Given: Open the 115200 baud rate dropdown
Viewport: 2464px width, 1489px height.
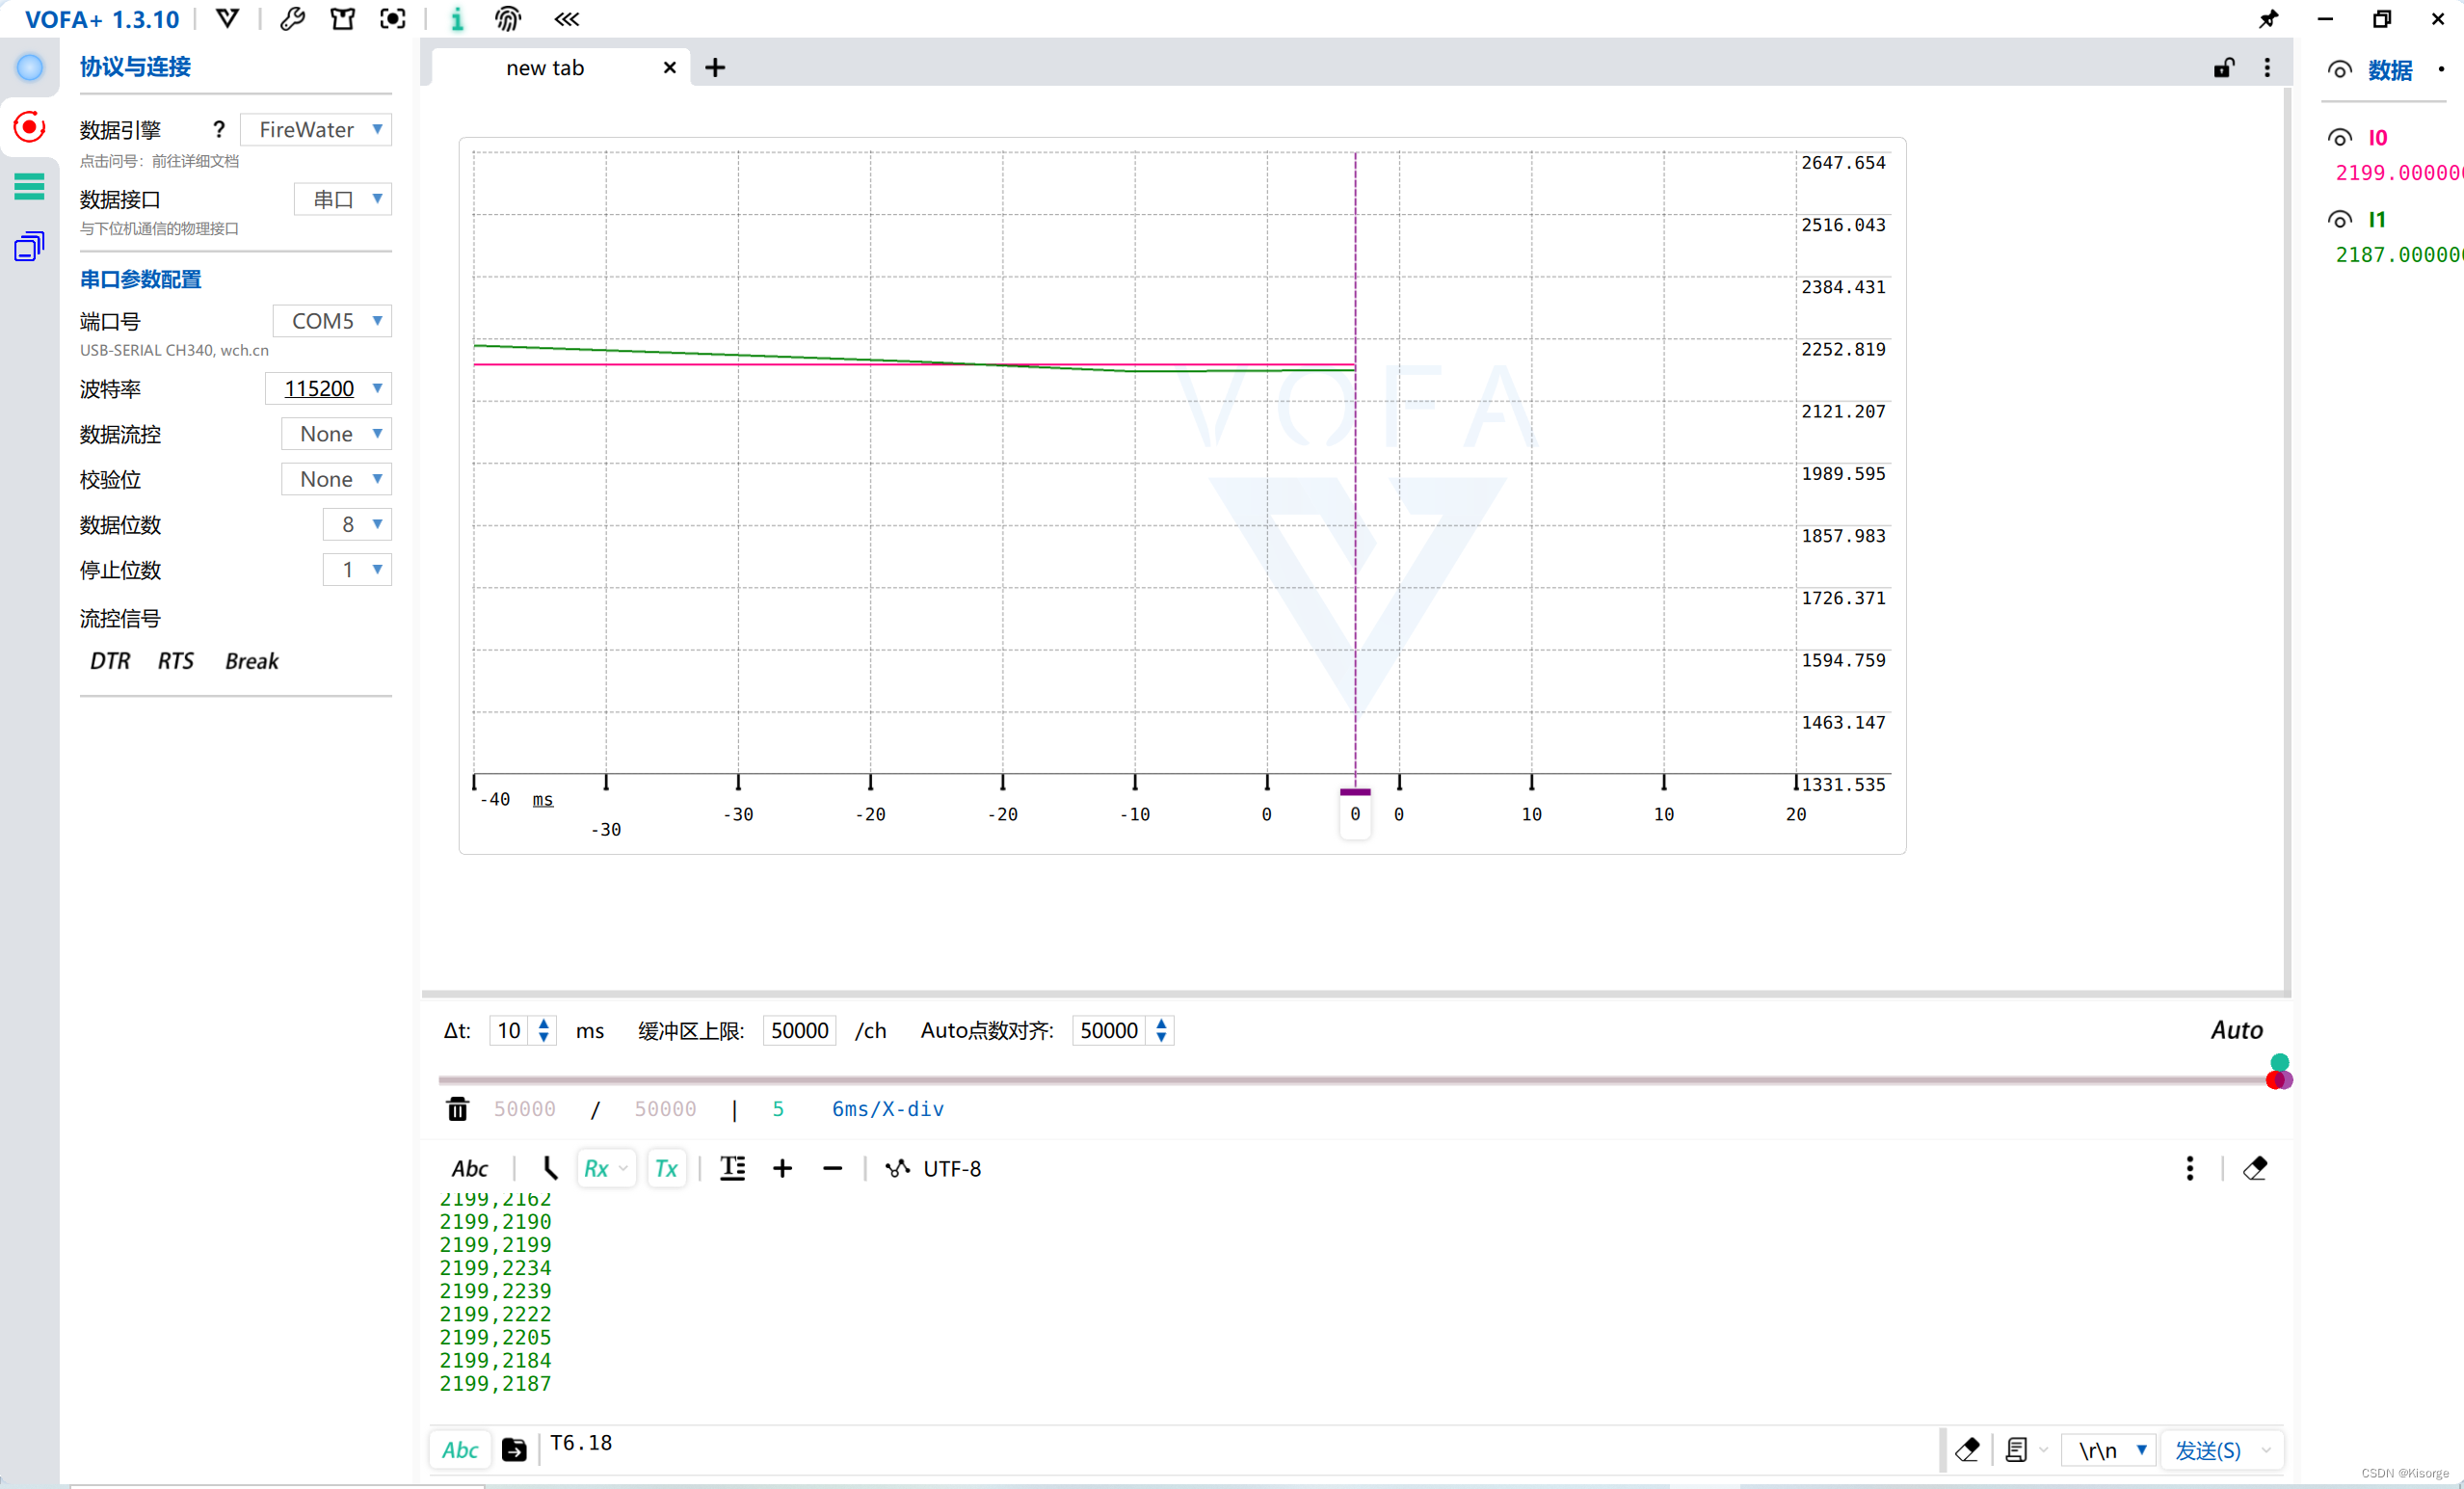Looking at the screenshot, I should coord(328,388).
